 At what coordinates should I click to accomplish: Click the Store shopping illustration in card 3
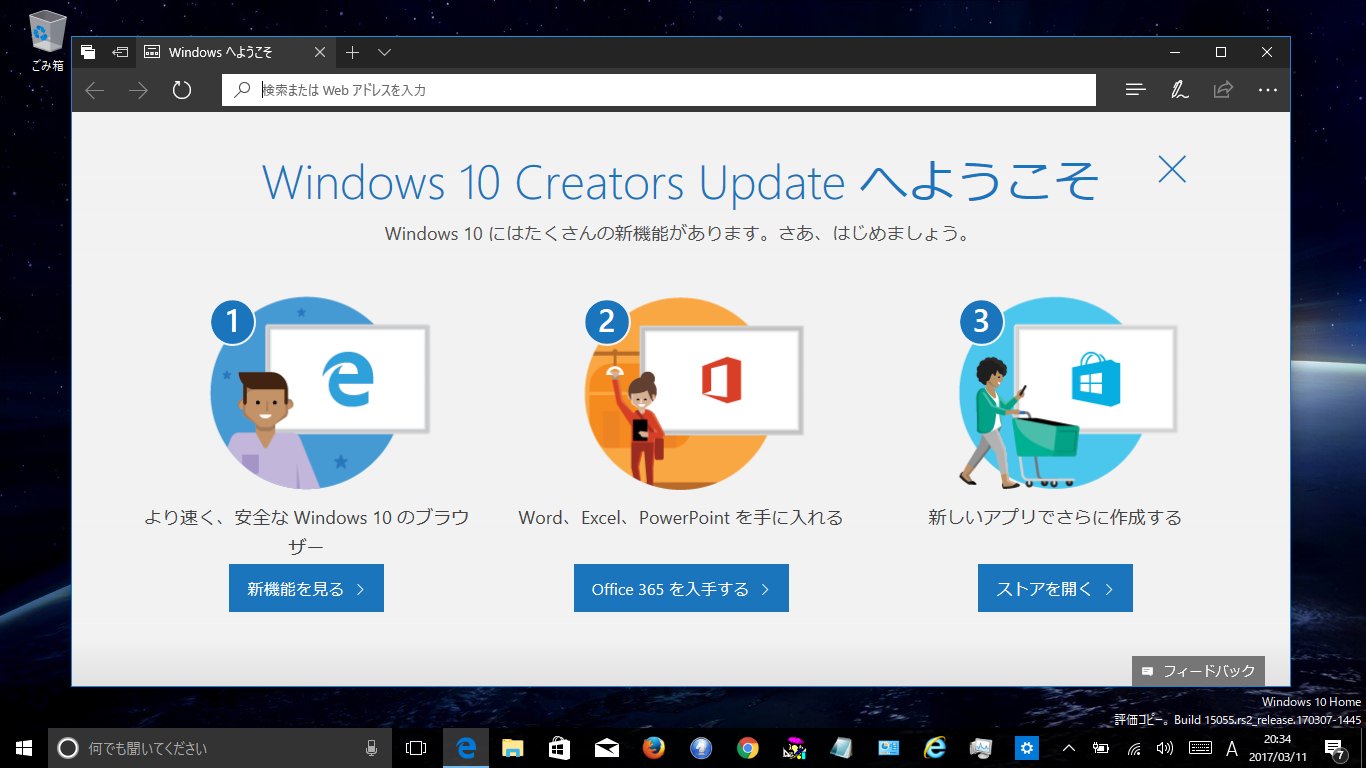(x=1068, y=392)
